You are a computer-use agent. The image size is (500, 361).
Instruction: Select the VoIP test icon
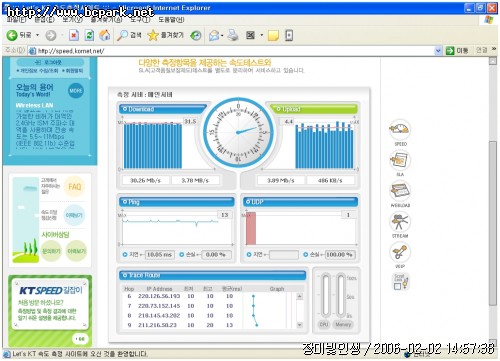pos(400,252)
